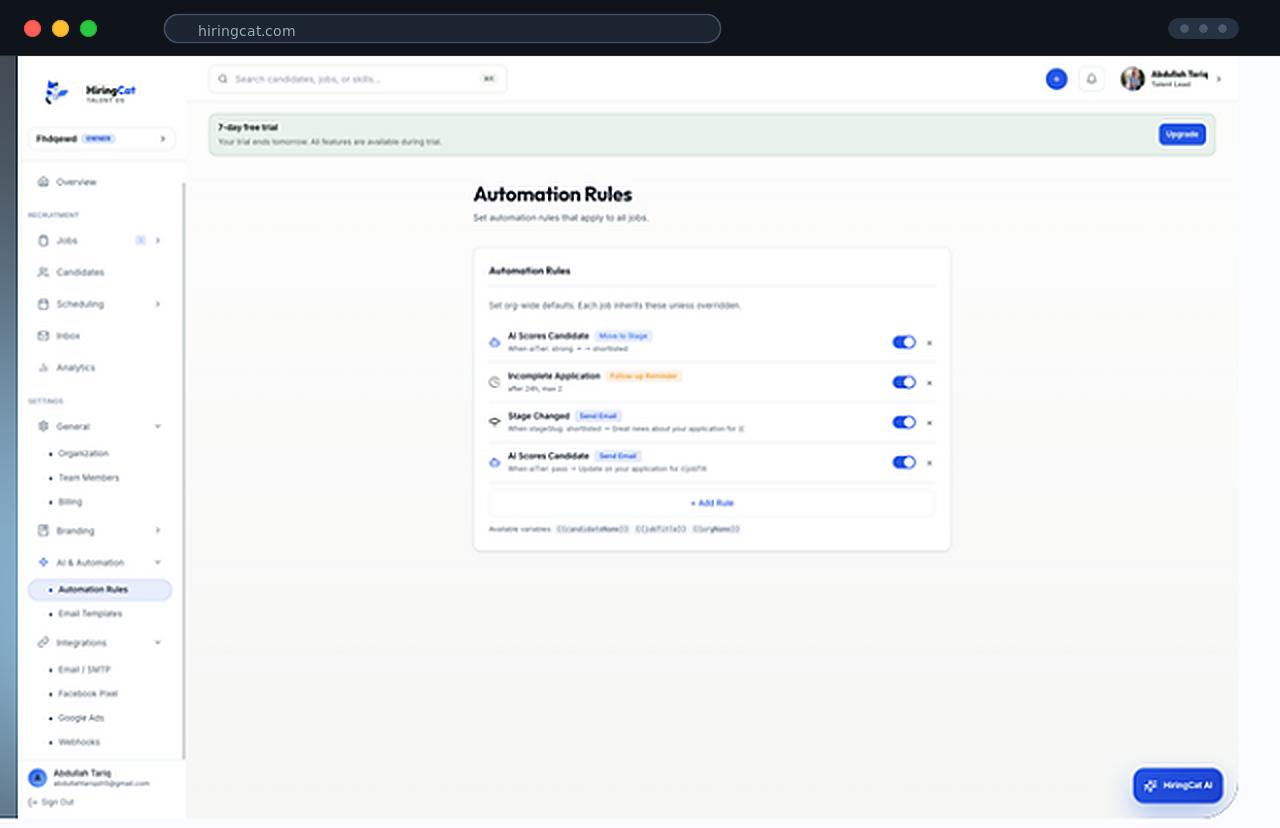Collapse the General section chevron
1280x828 pixels.
point(158,426)
